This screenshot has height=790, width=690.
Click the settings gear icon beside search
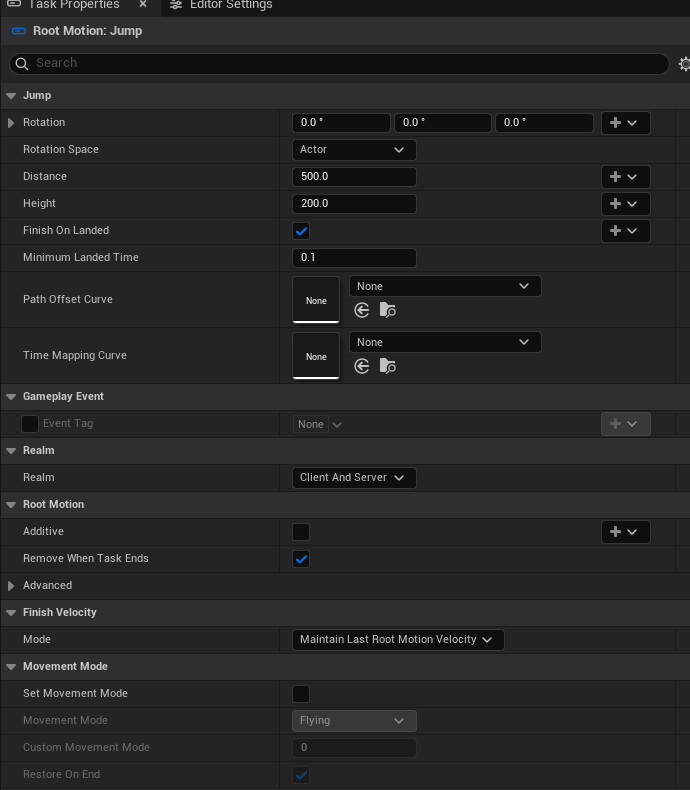click(x=684, y=64)
